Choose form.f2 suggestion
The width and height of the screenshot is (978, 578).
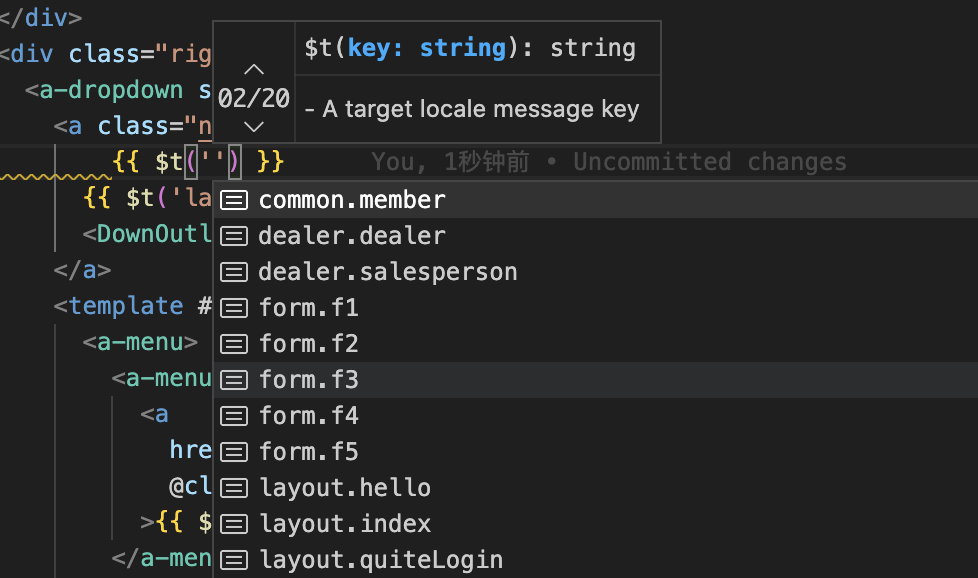[596, 344]
